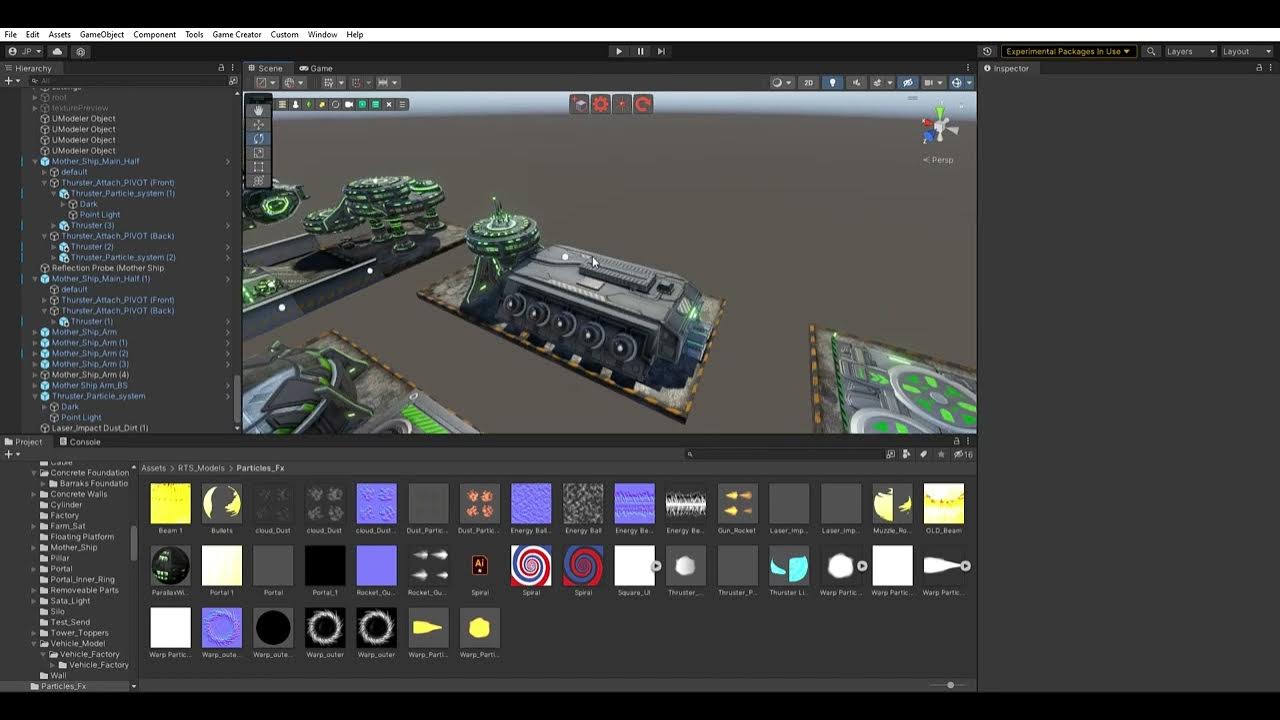
Task: Collapse Mother_Ship_Main_Half in Hierarchy
Action: tap(35, 161)
